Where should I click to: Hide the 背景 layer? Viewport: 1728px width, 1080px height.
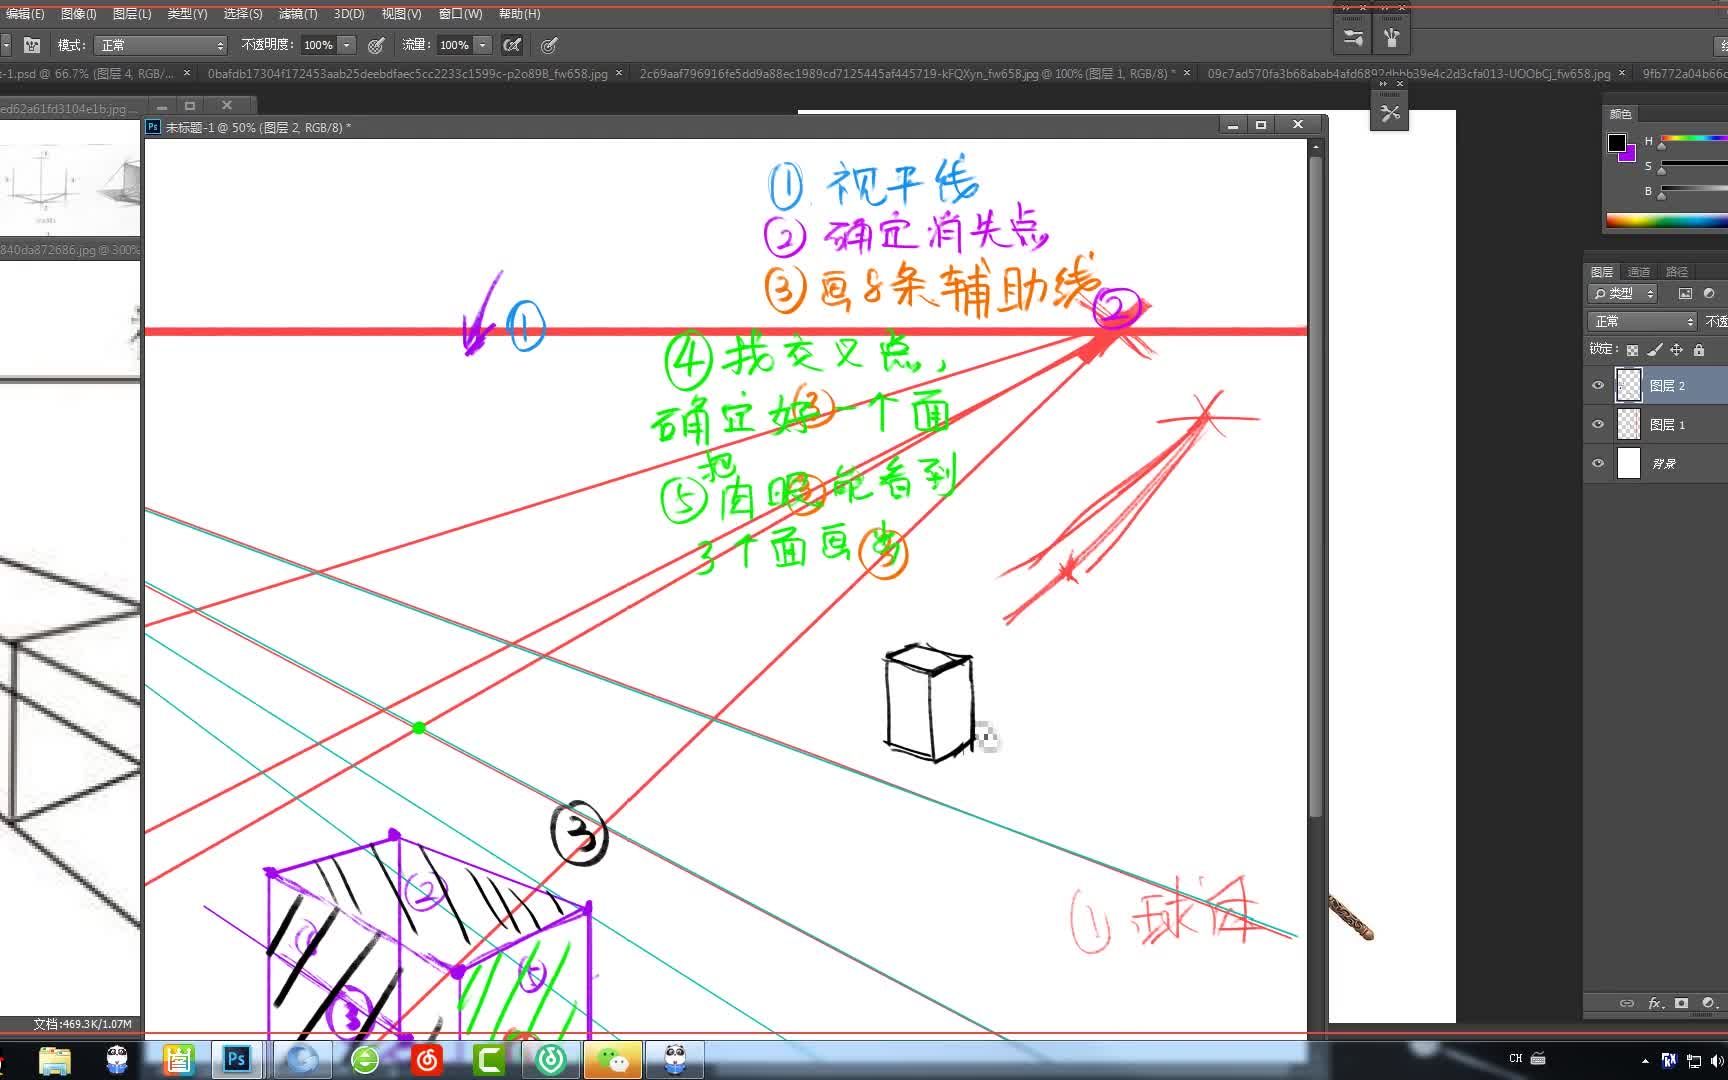(1598, 463)
